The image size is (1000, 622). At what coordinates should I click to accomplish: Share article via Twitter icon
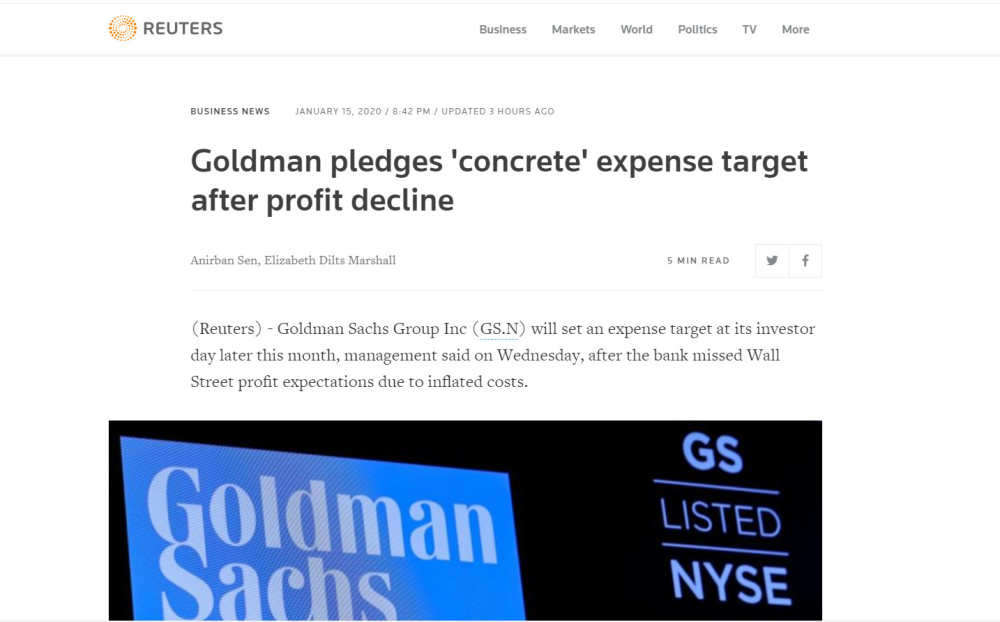point(772,260)
